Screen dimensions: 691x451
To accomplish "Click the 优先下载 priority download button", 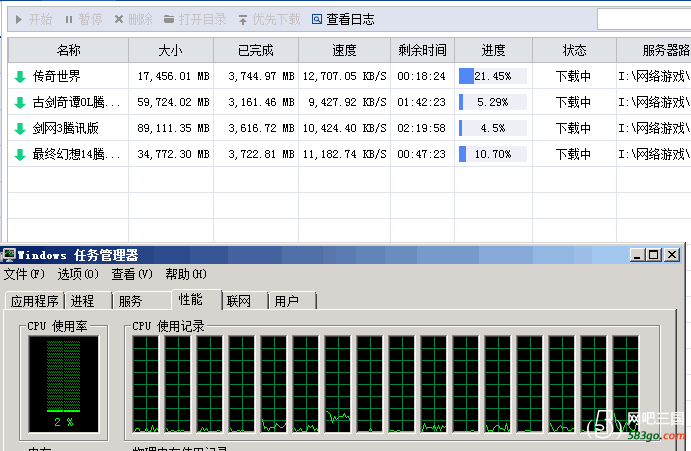I will 269,19.
